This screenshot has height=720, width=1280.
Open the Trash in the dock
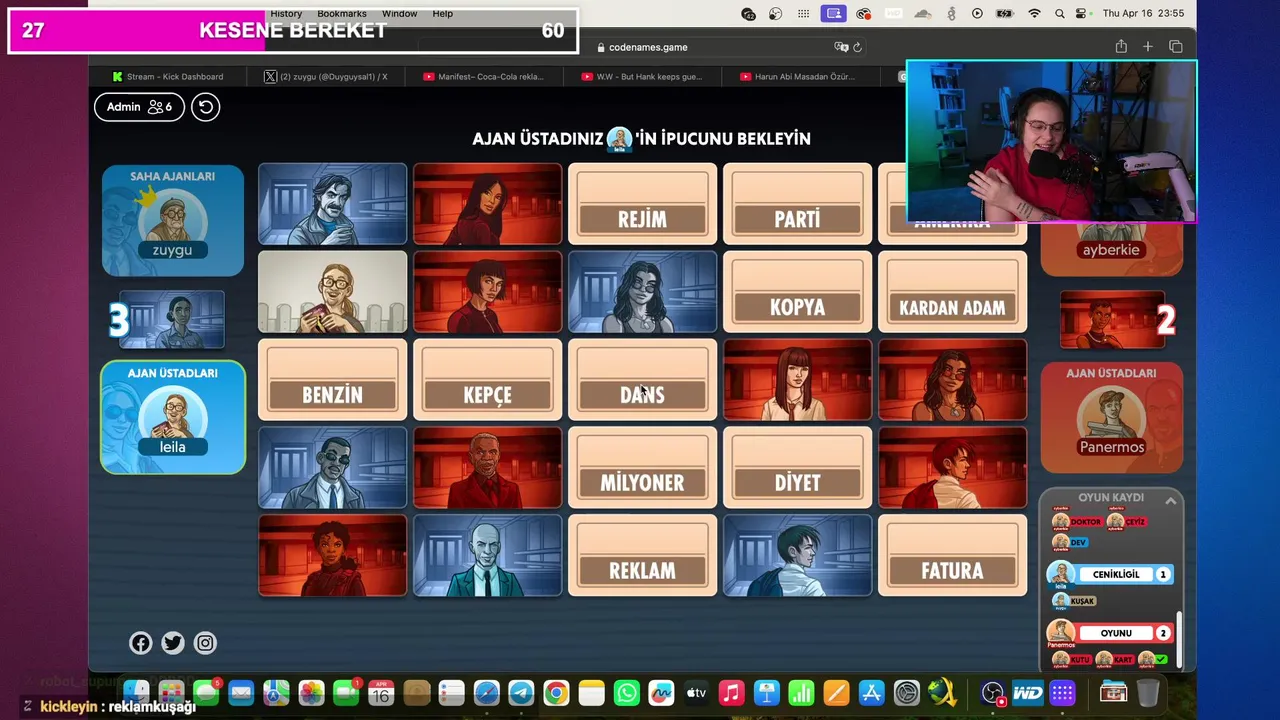(1148, 693)
